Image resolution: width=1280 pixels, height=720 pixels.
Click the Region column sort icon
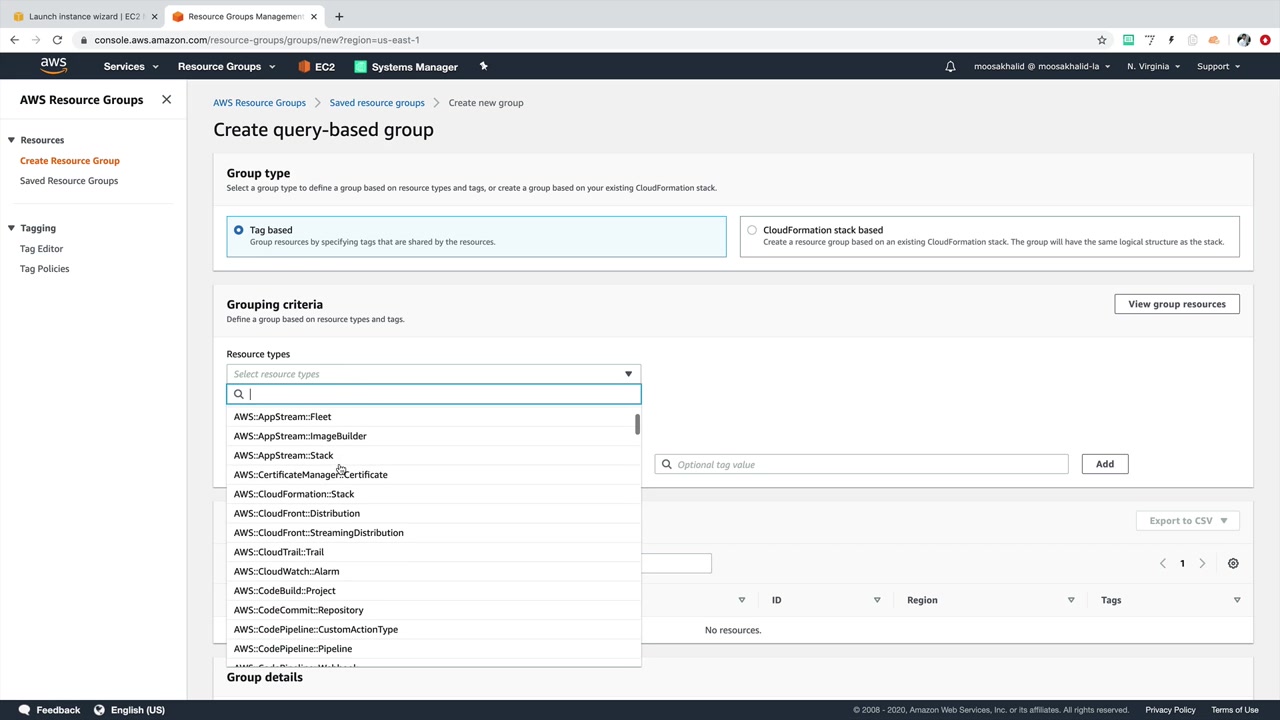(1071, 600)
